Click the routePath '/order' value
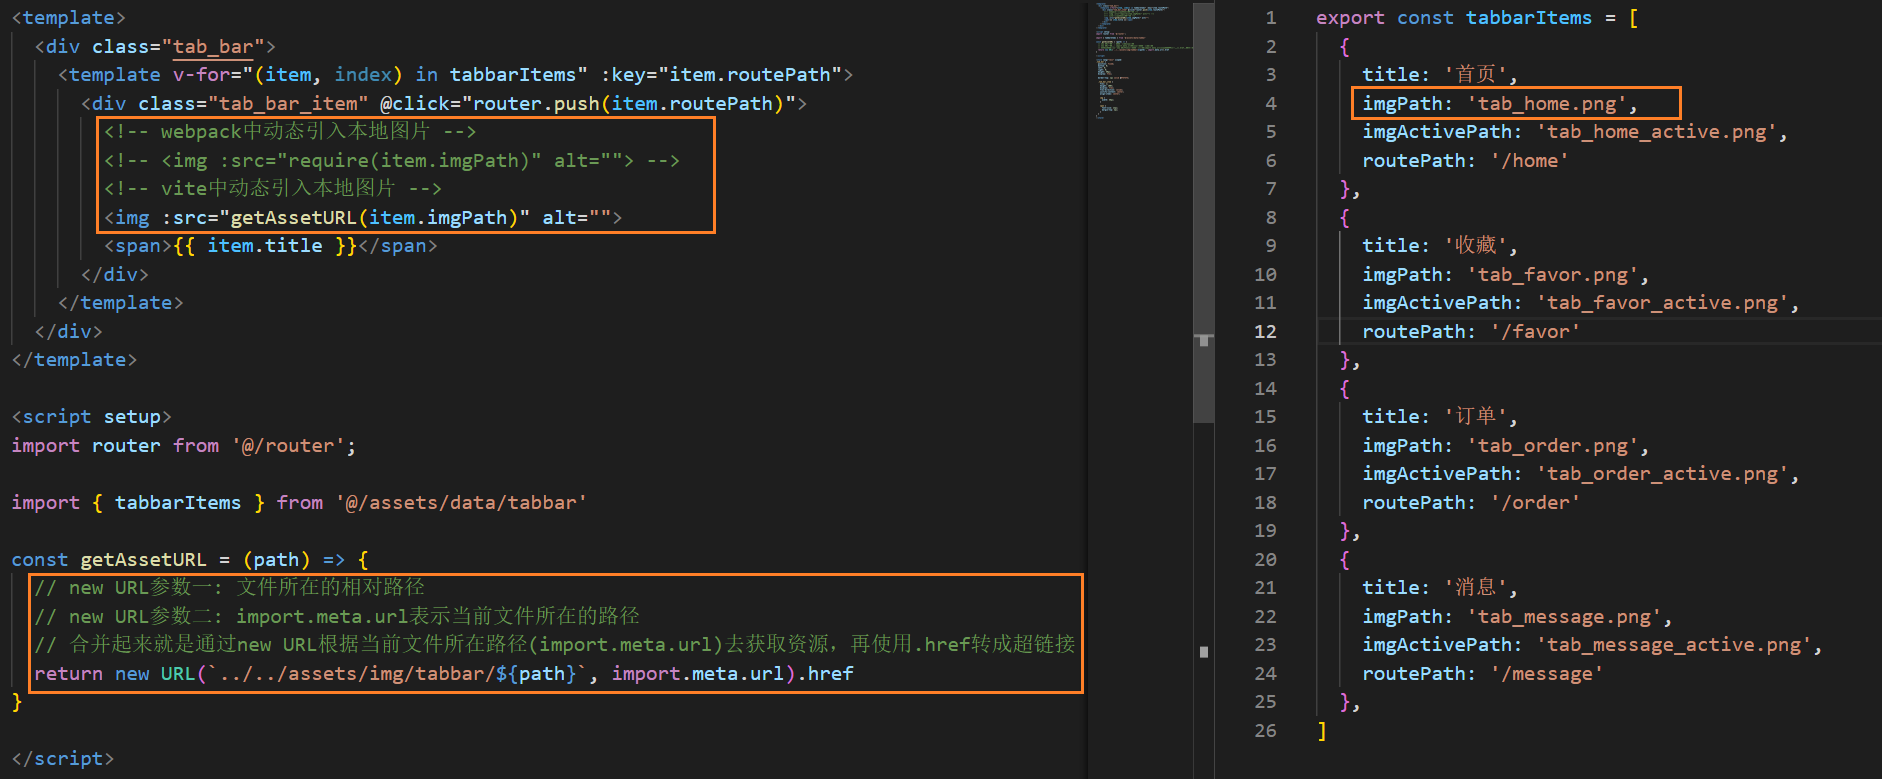Screen dimensions: 1882x779 pos(1535,503)
